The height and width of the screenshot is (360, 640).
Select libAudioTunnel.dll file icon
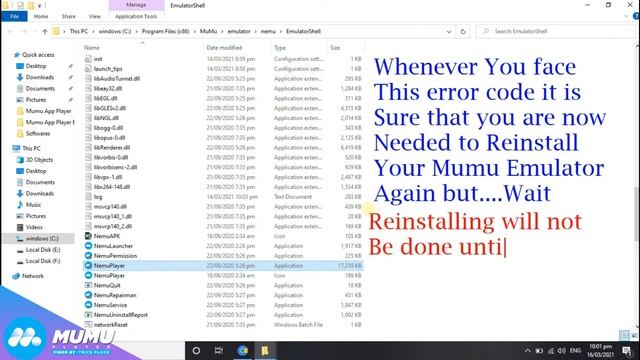coord(88,78)
